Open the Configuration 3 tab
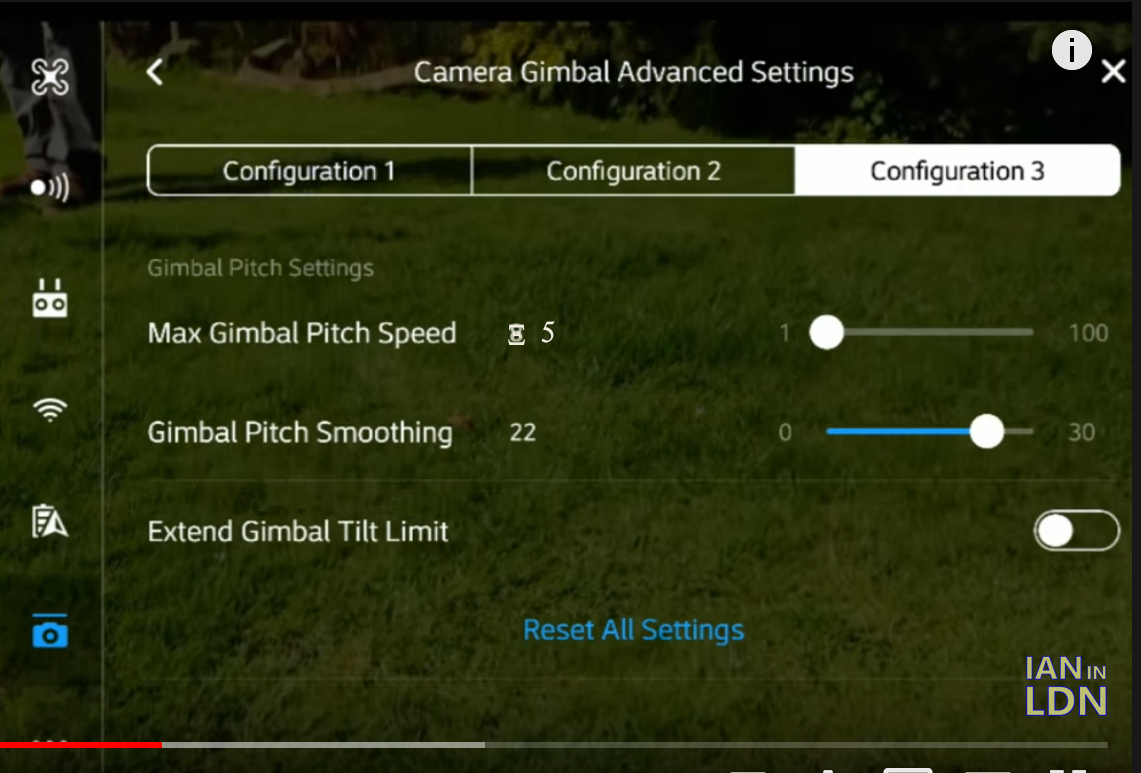The height and width of the screenshot is (773, 1141). click(x=957, y=170)
